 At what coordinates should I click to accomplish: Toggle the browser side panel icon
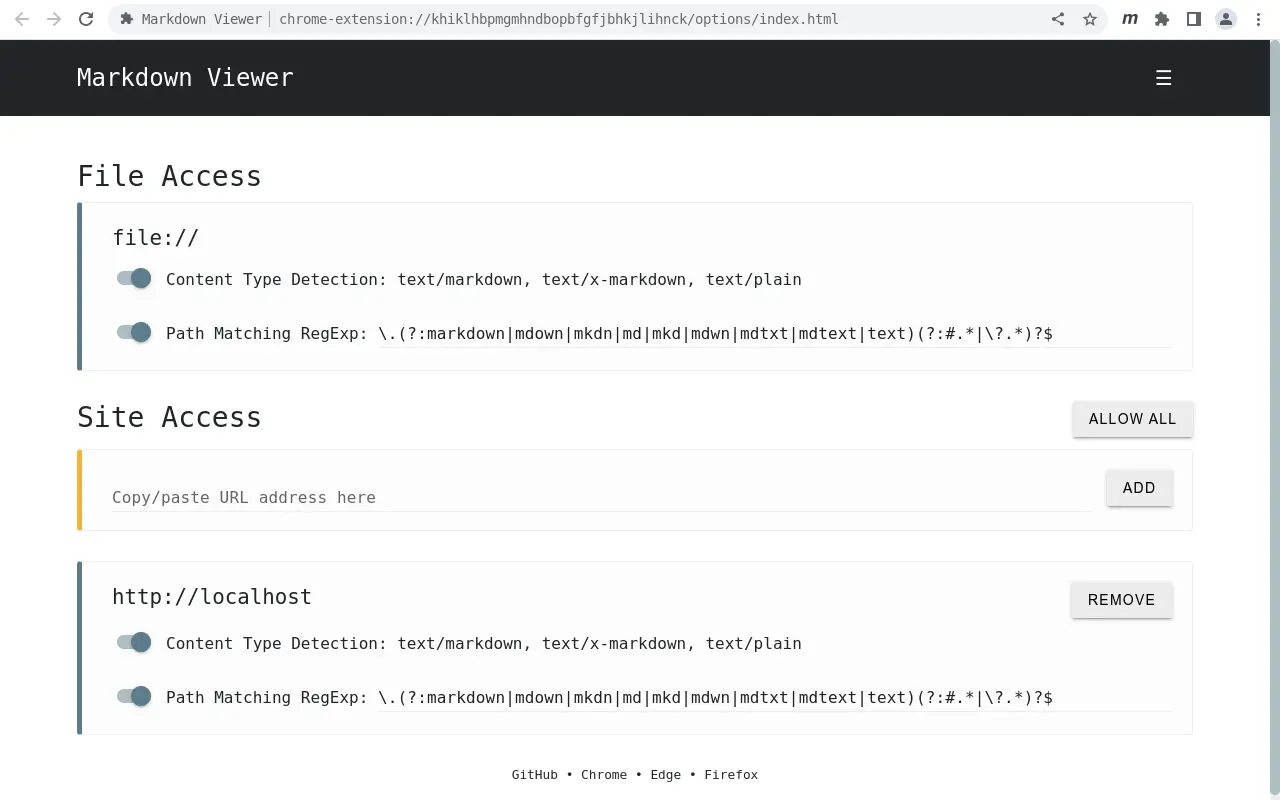[1194, 19]
